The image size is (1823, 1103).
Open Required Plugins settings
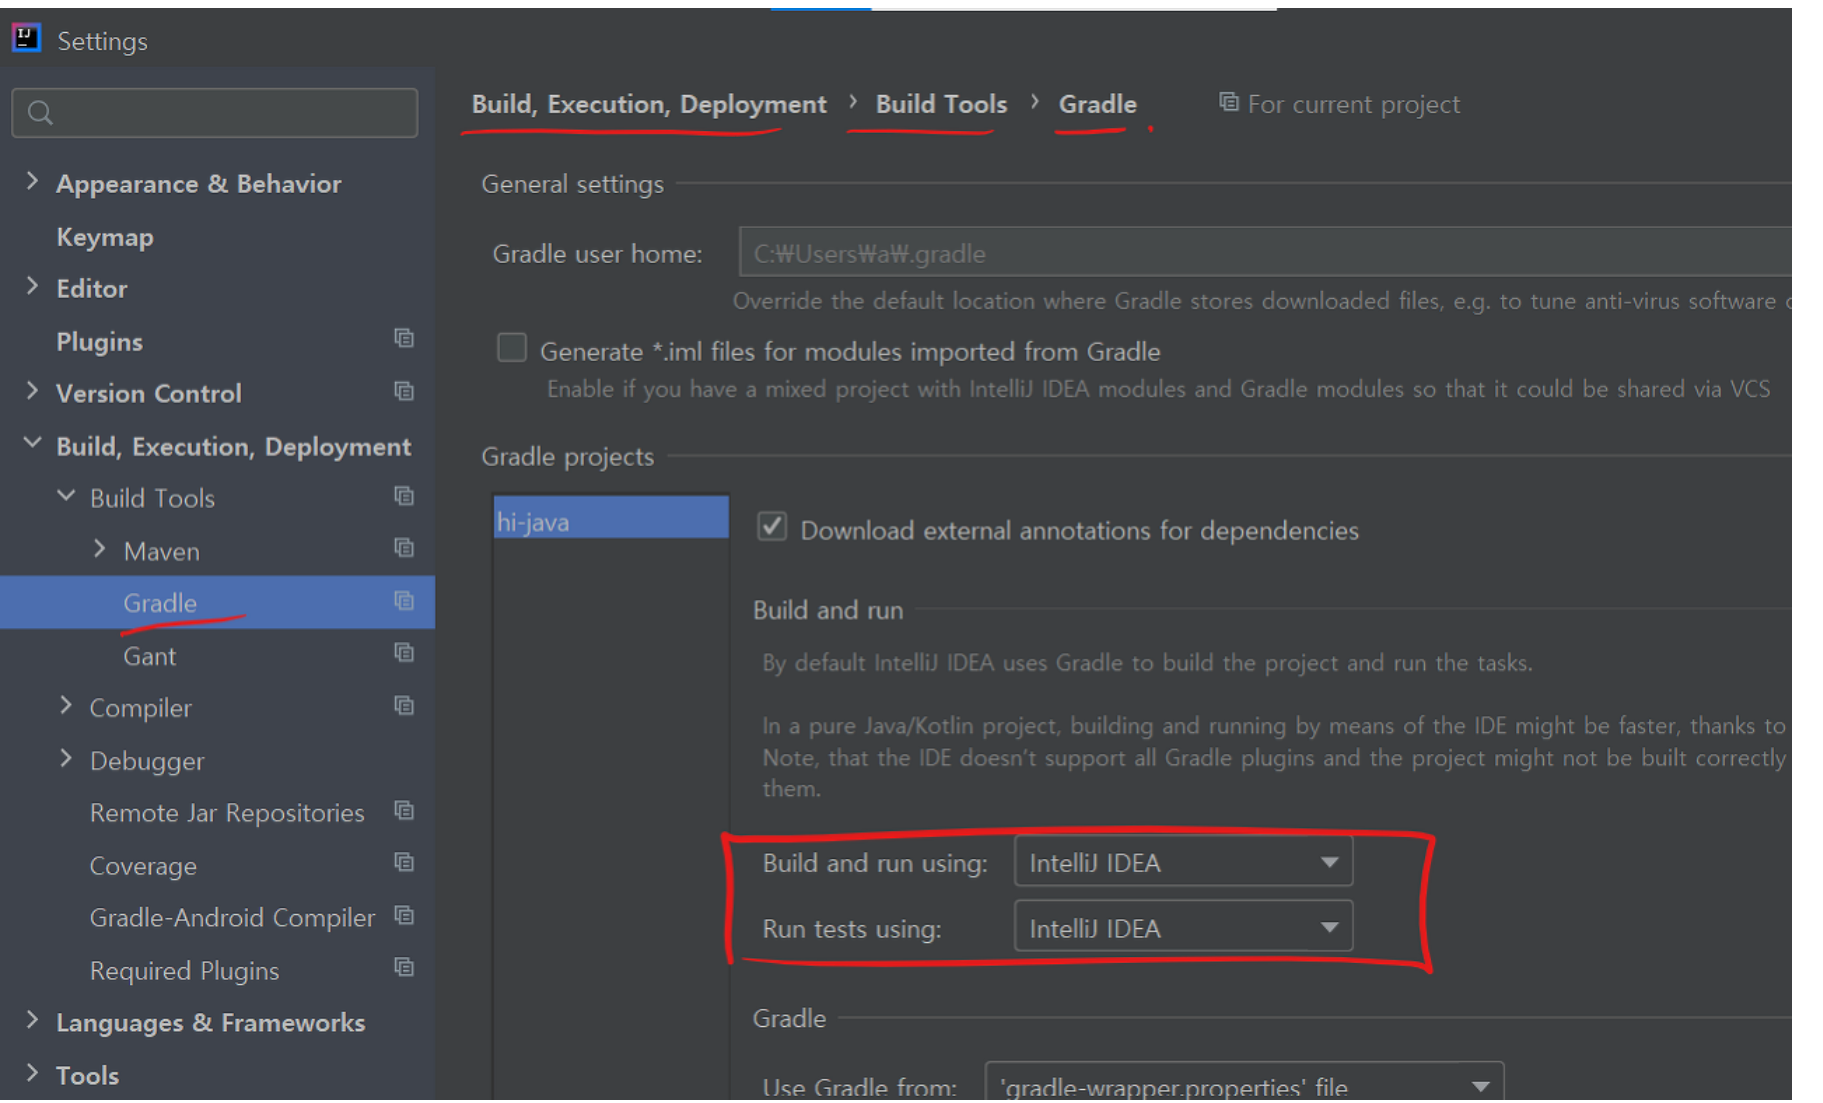click(x=184, y=971)
